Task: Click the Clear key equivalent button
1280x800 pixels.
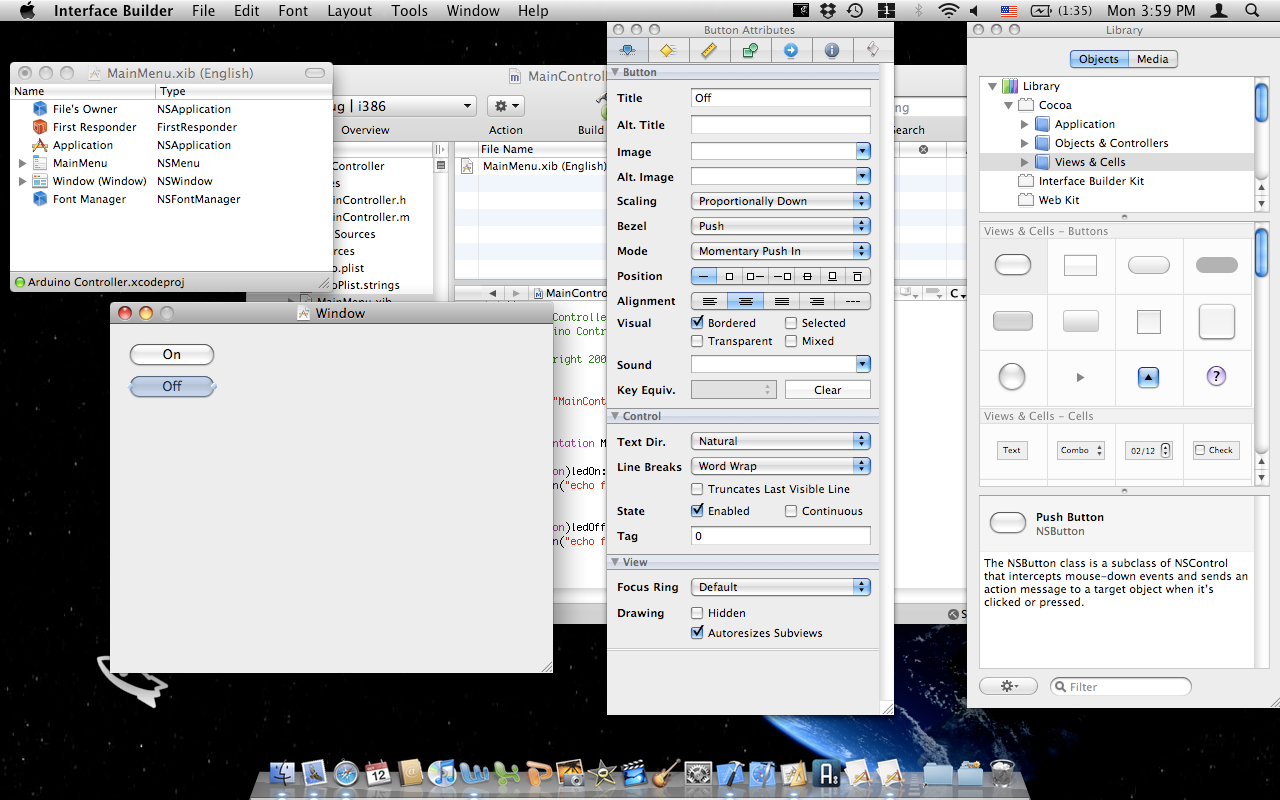Action: 828,390
